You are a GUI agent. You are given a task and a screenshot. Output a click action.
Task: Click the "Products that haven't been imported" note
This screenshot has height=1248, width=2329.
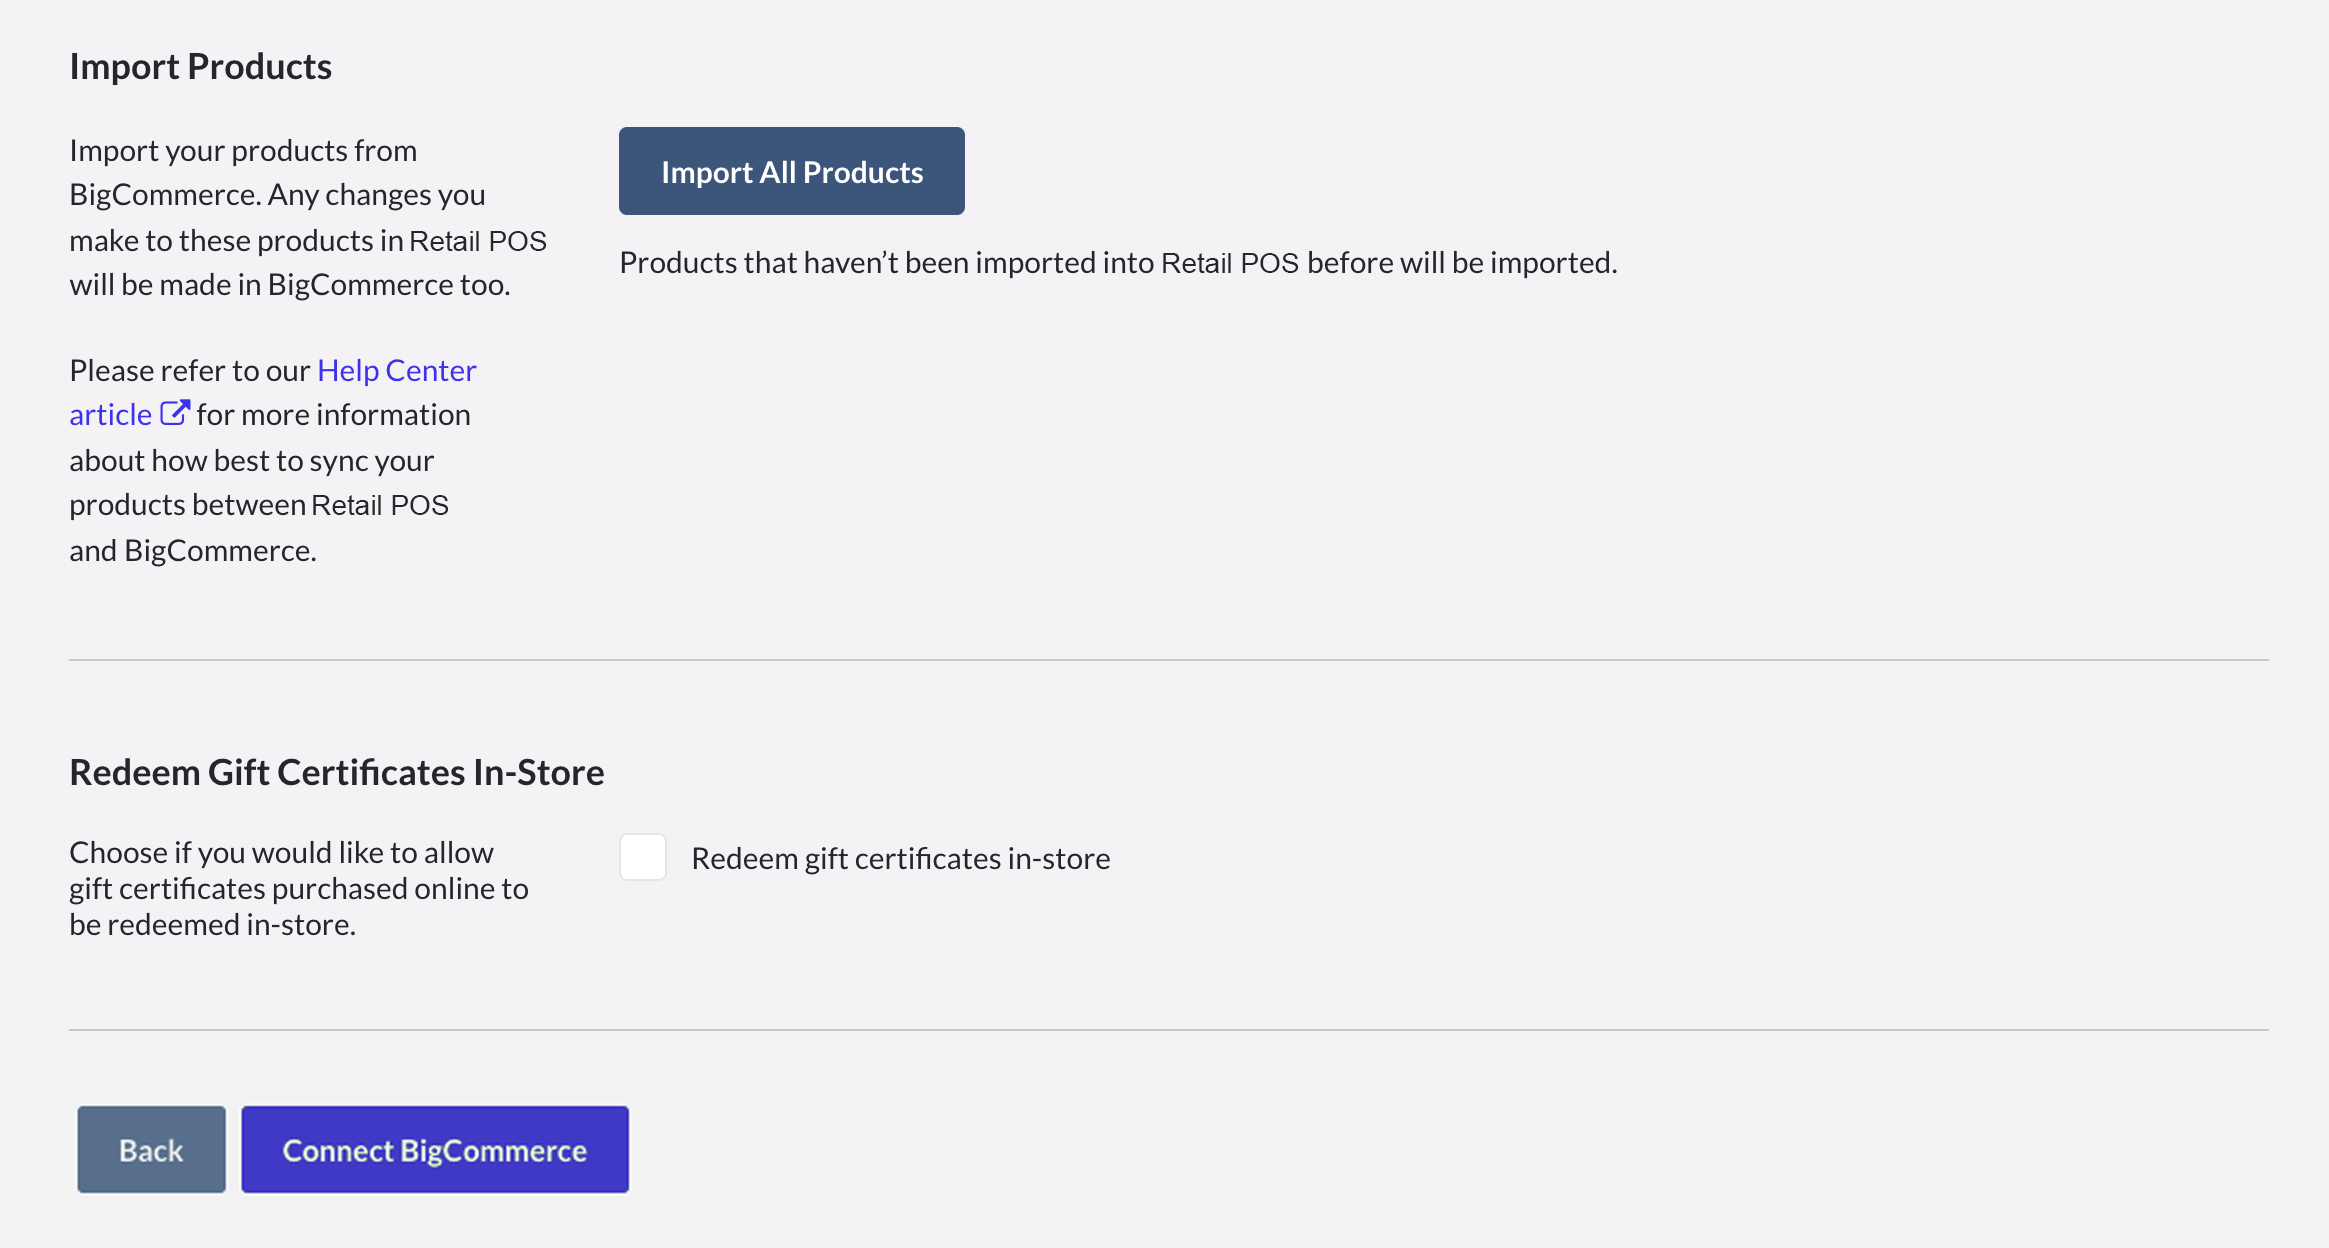pos(1117,263)
